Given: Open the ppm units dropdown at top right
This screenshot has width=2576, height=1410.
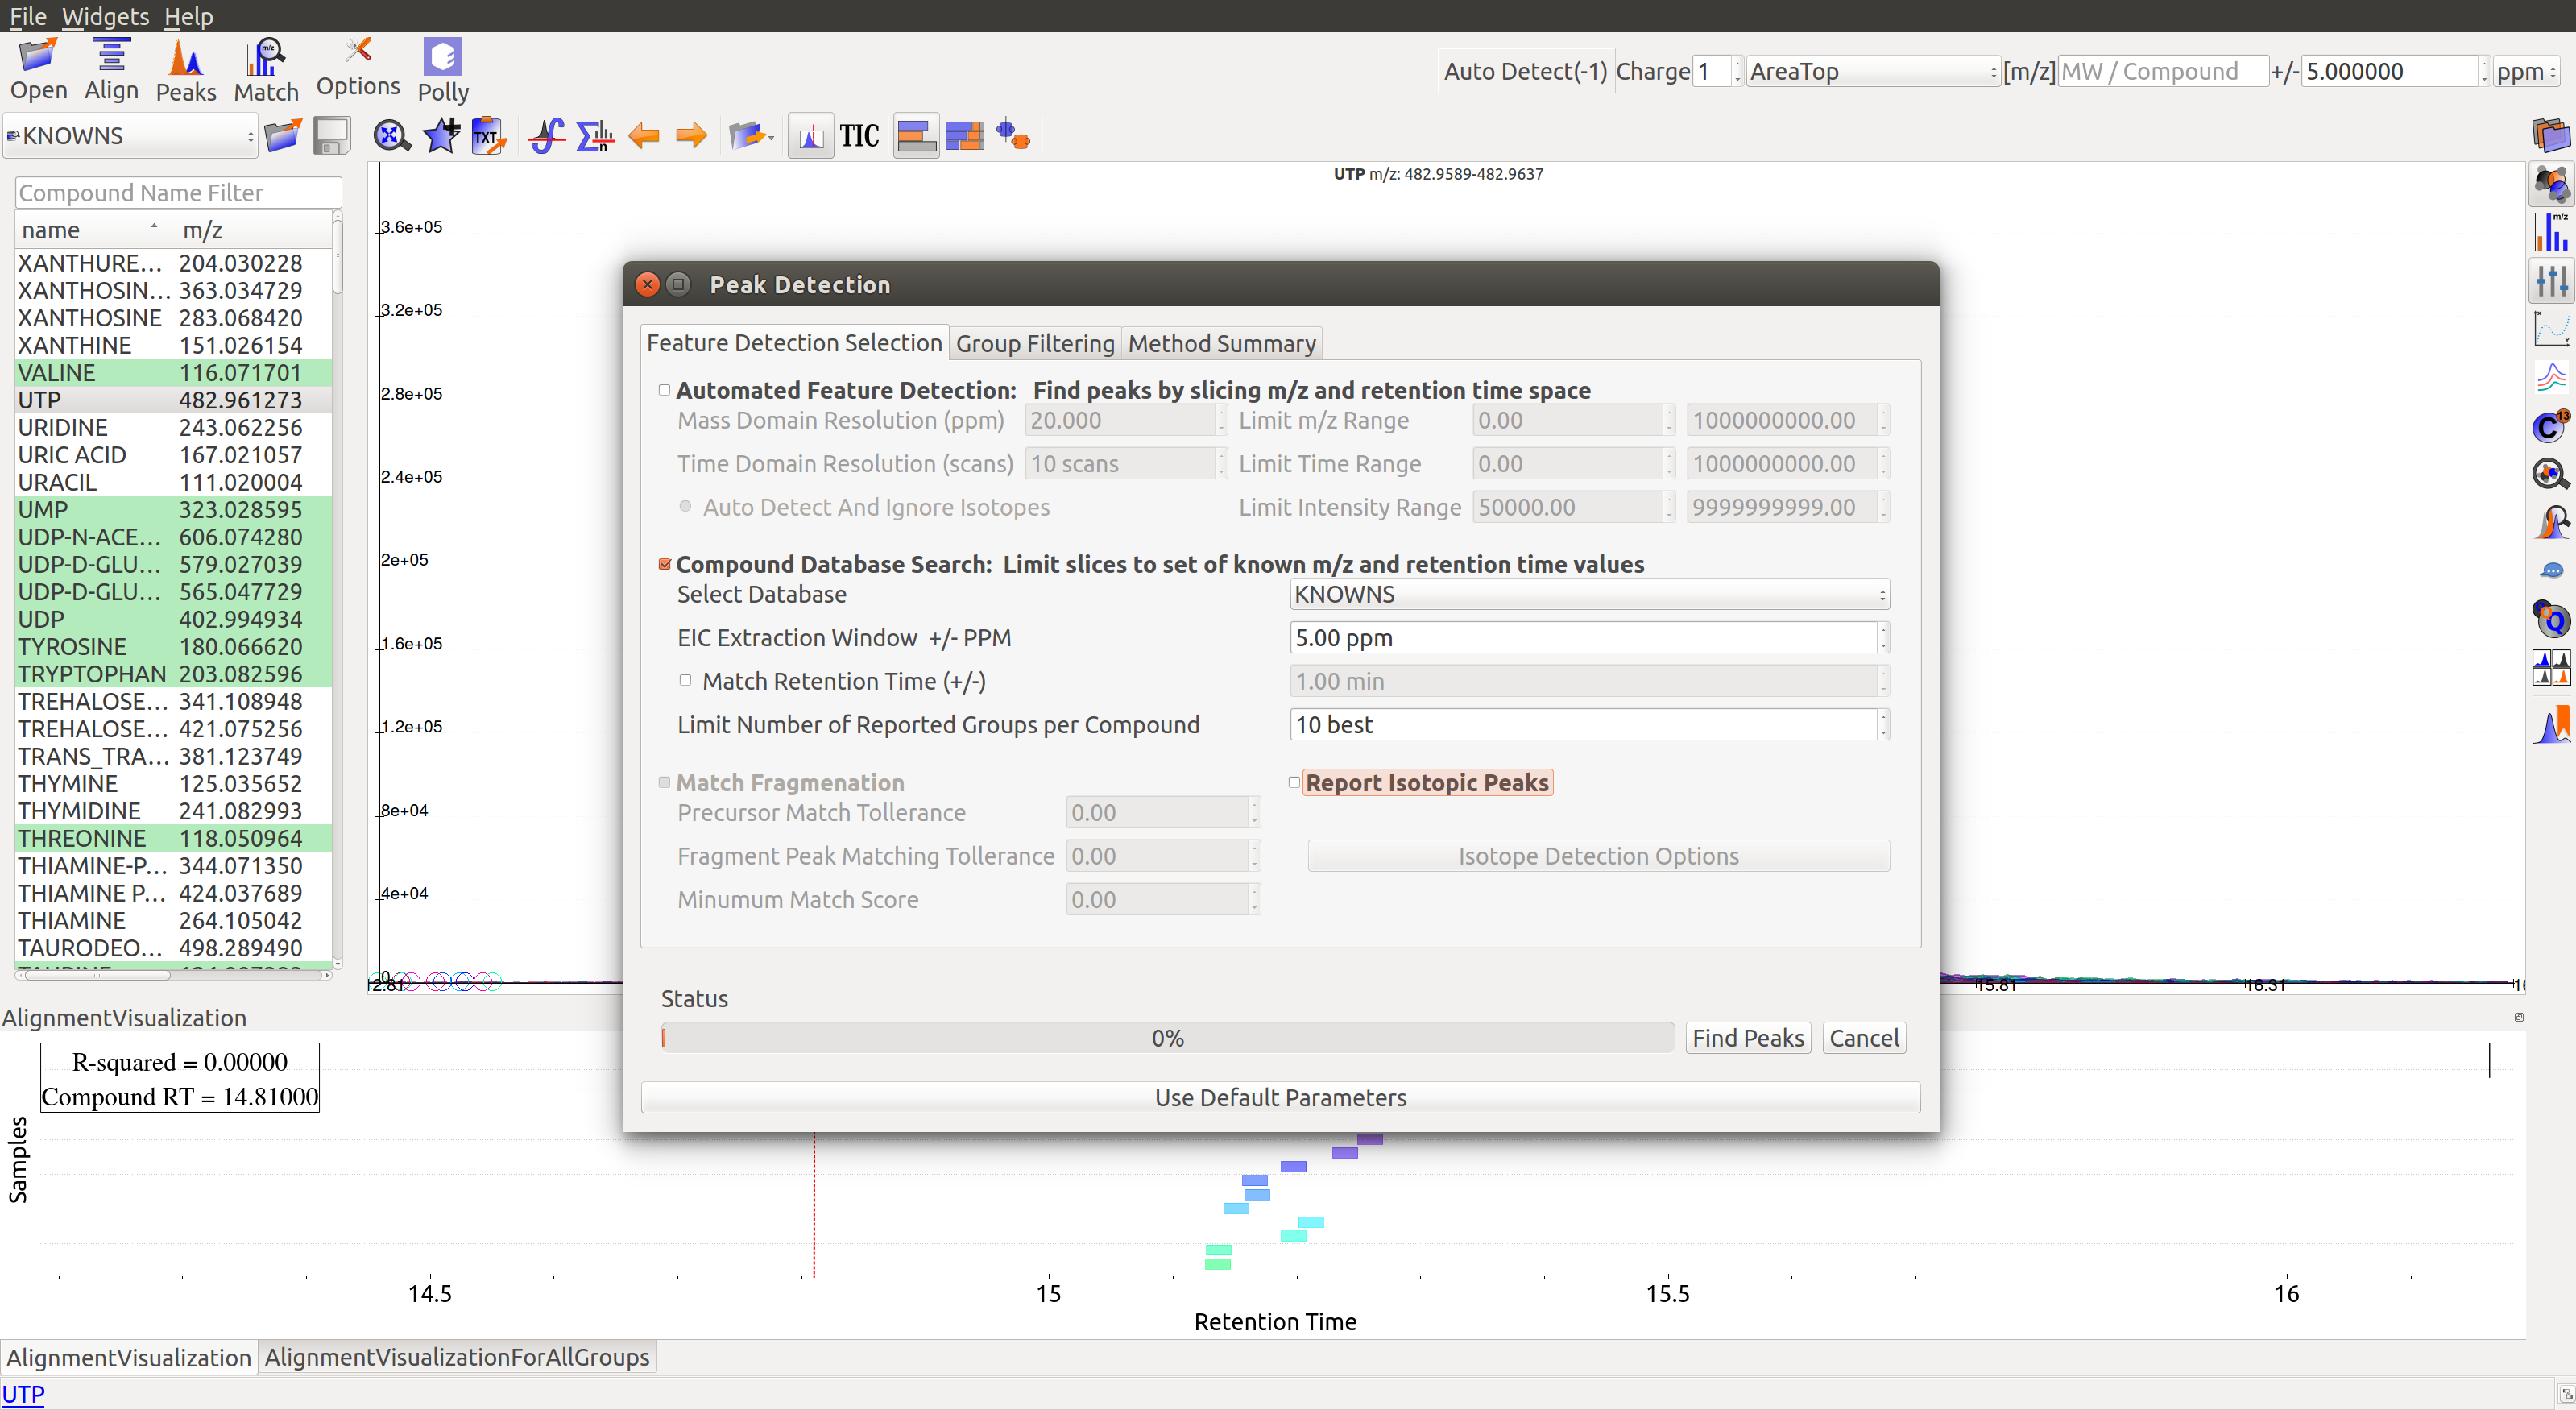Looking at the screenshot, I should point(2525,71).
